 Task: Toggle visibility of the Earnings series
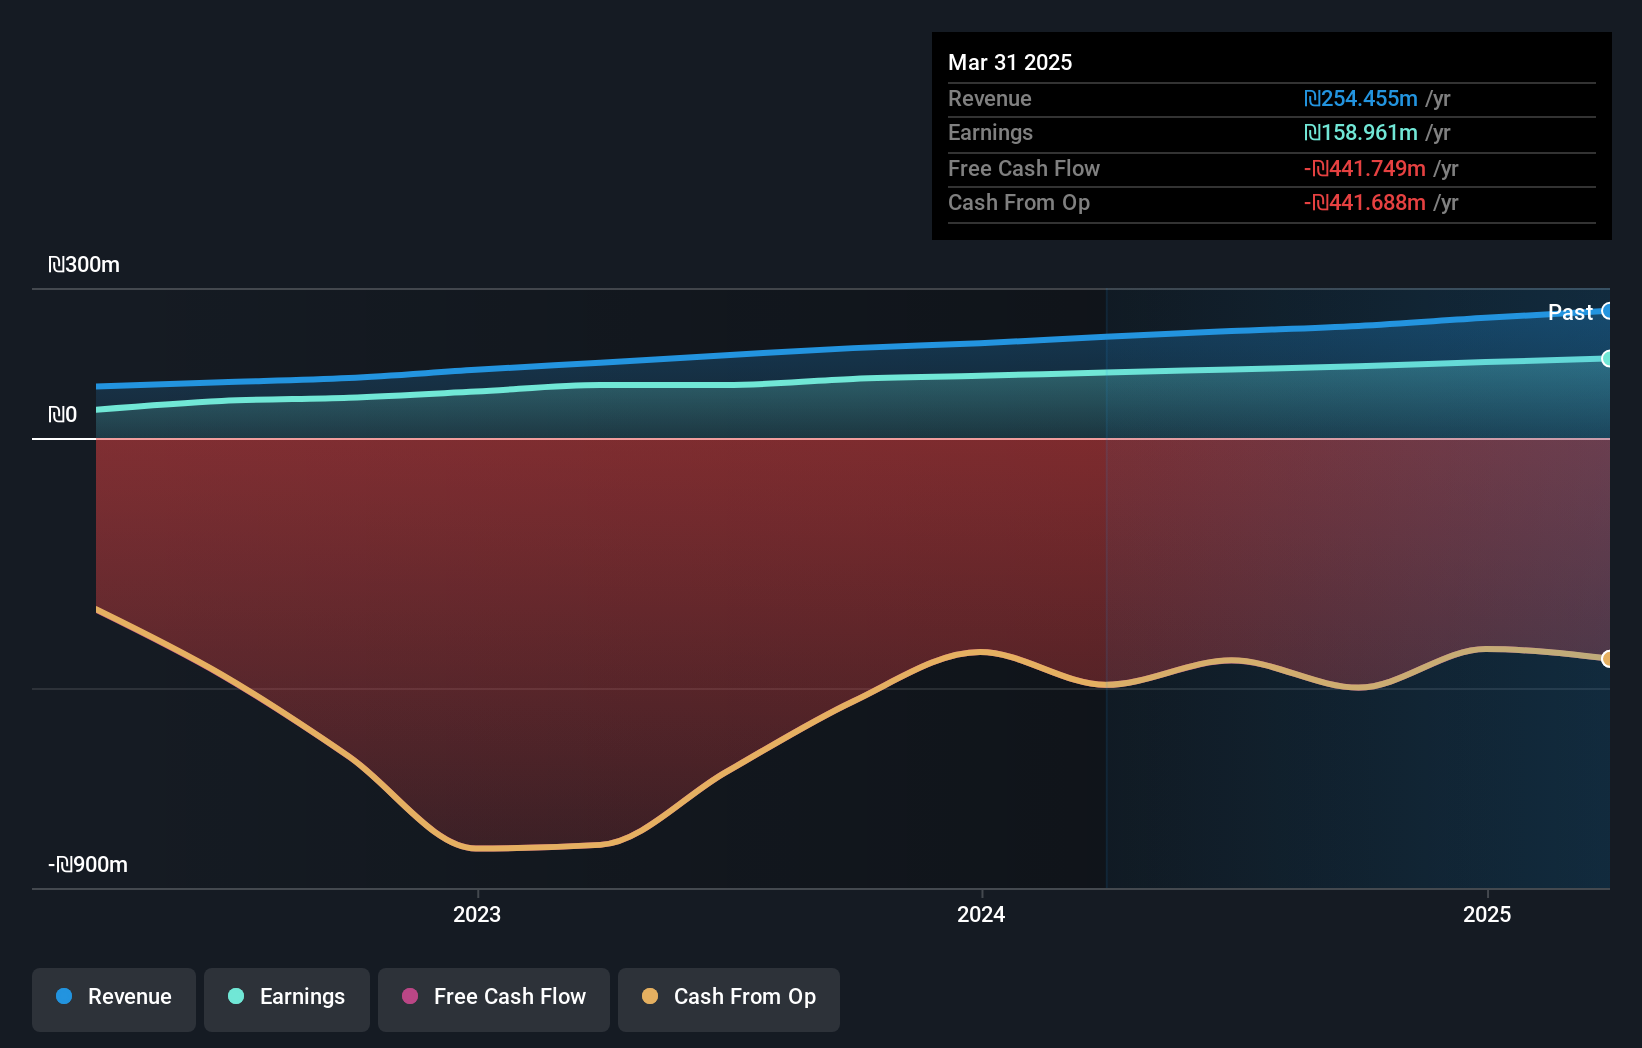click(286, 997)
